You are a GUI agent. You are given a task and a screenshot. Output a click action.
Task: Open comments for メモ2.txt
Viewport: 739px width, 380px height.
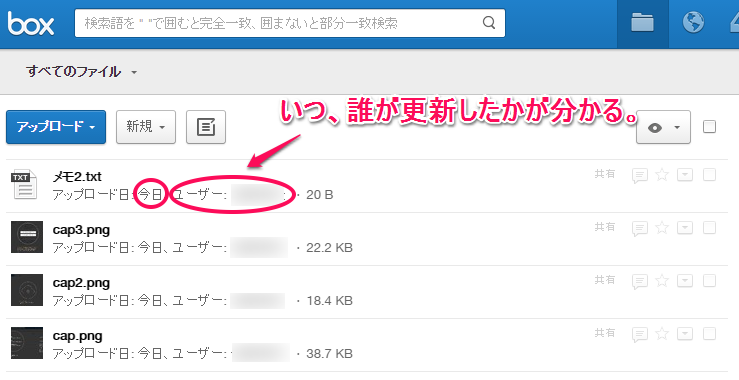tap(640, 175)
